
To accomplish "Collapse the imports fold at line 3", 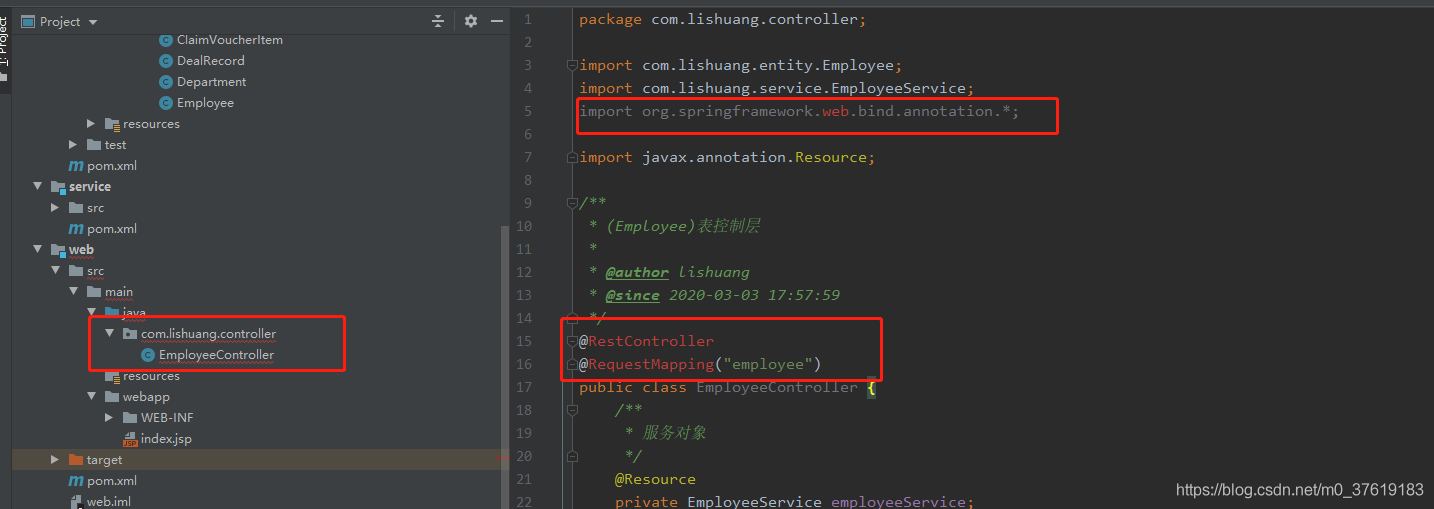I will coord(571,65).
